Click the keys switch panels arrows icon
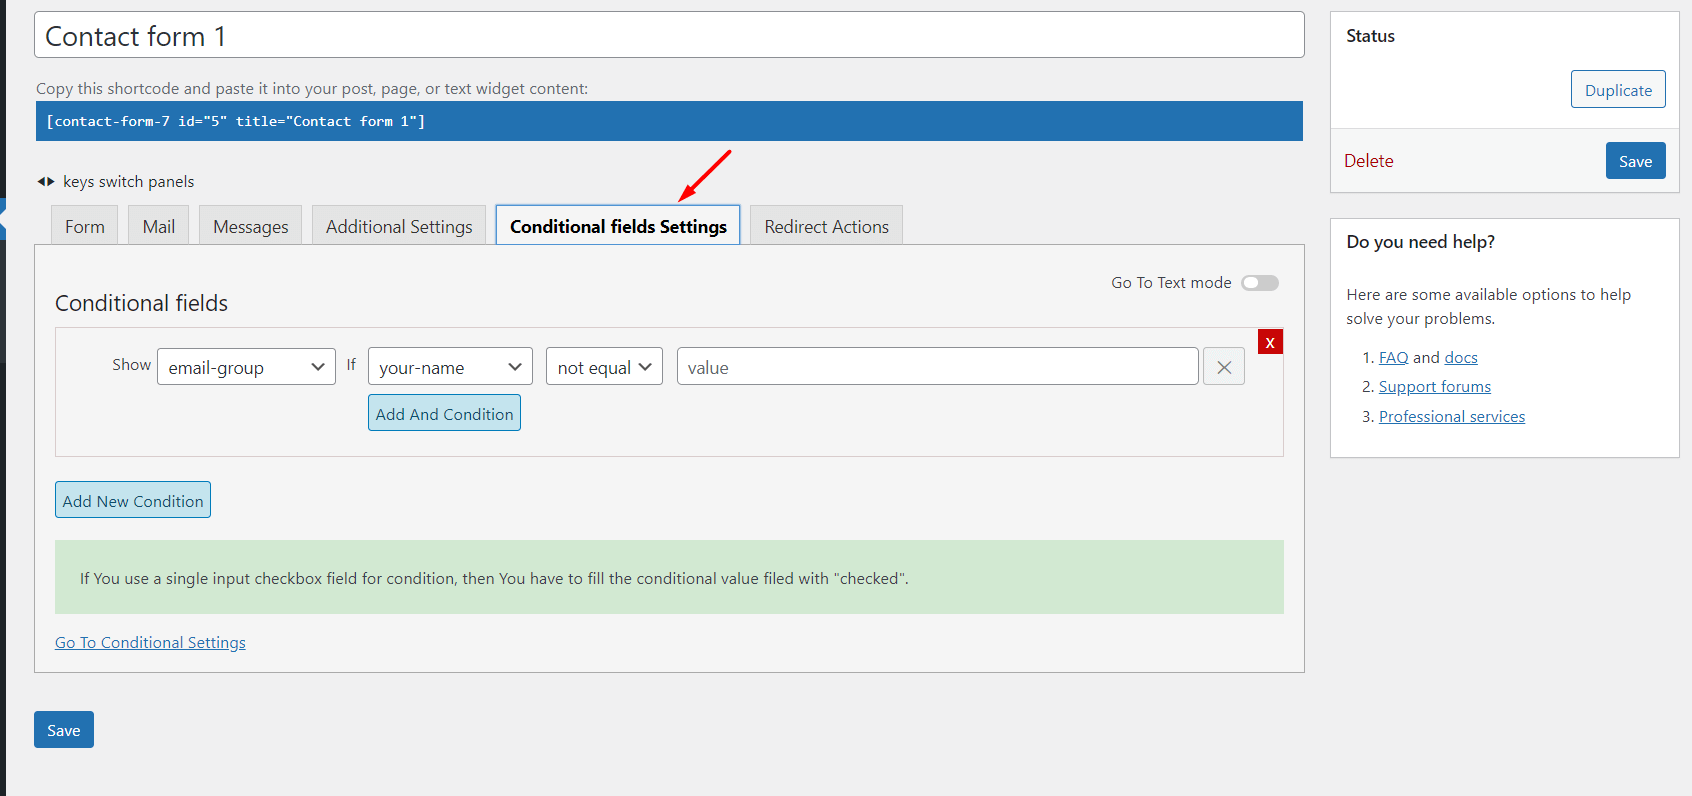This screenshot has height=796, width=1692. click(46, 182)
